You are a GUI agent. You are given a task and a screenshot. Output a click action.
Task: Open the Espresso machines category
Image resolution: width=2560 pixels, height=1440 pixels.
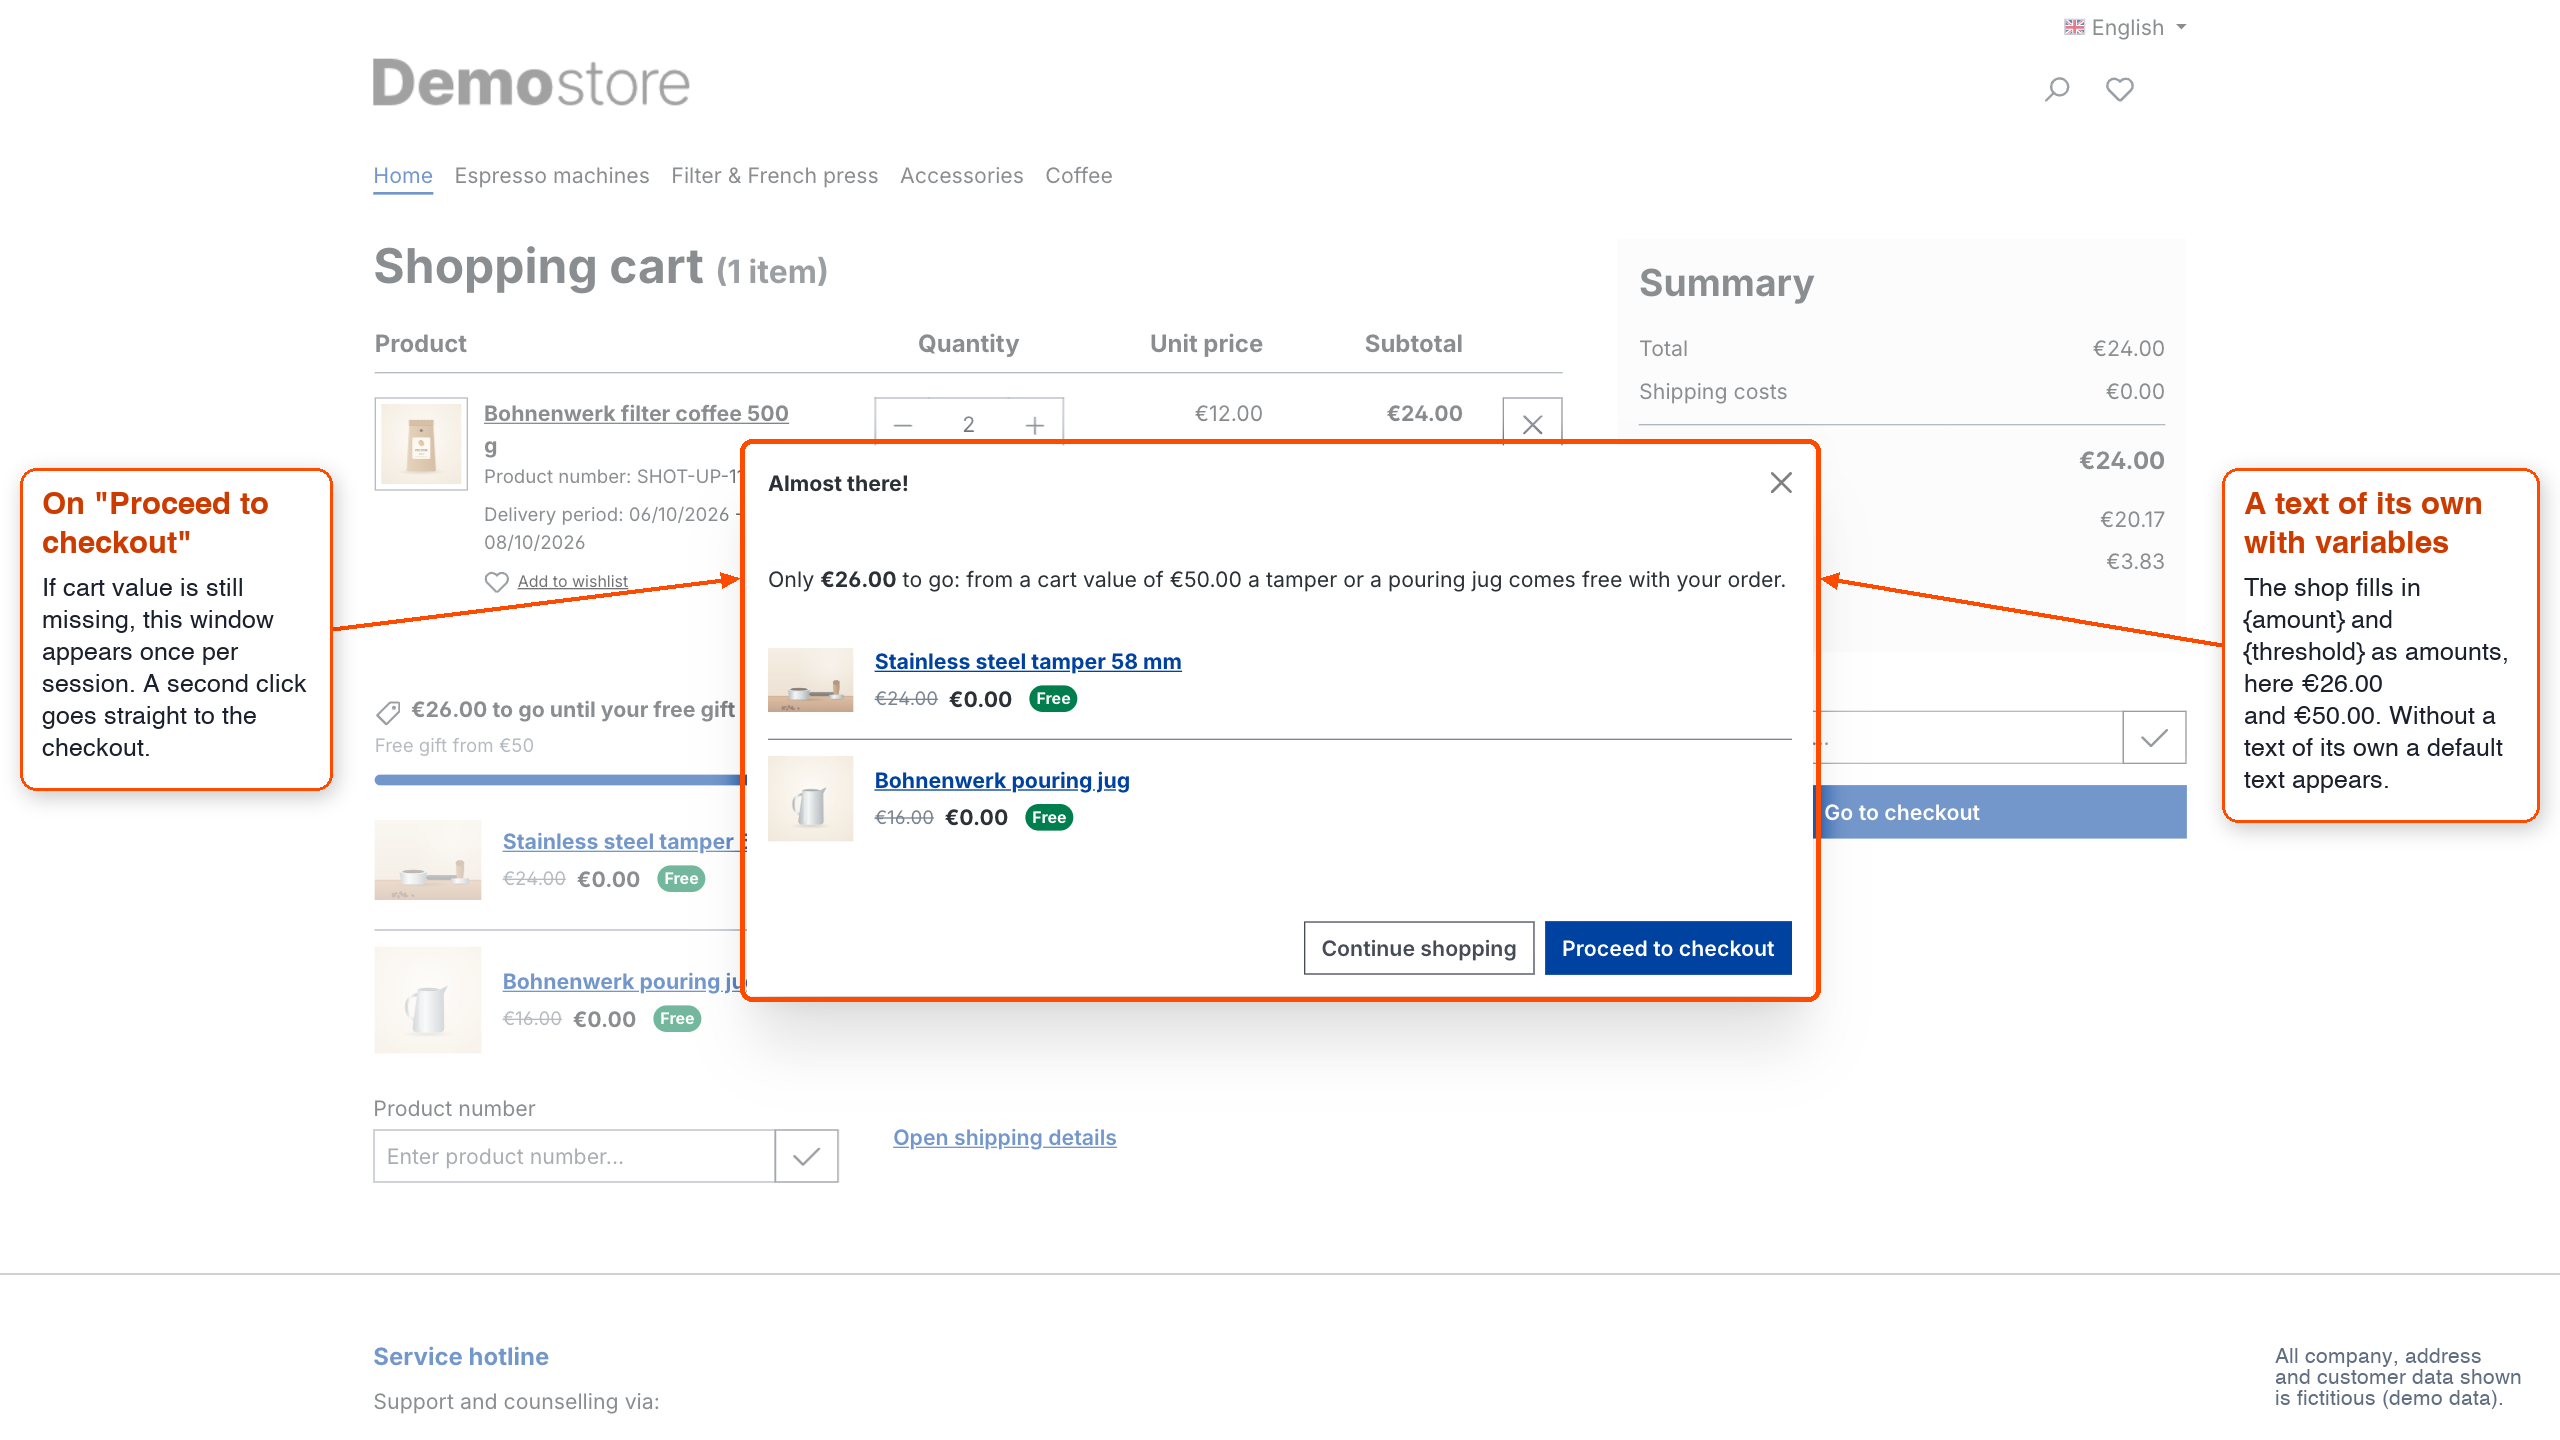point(552,175)
